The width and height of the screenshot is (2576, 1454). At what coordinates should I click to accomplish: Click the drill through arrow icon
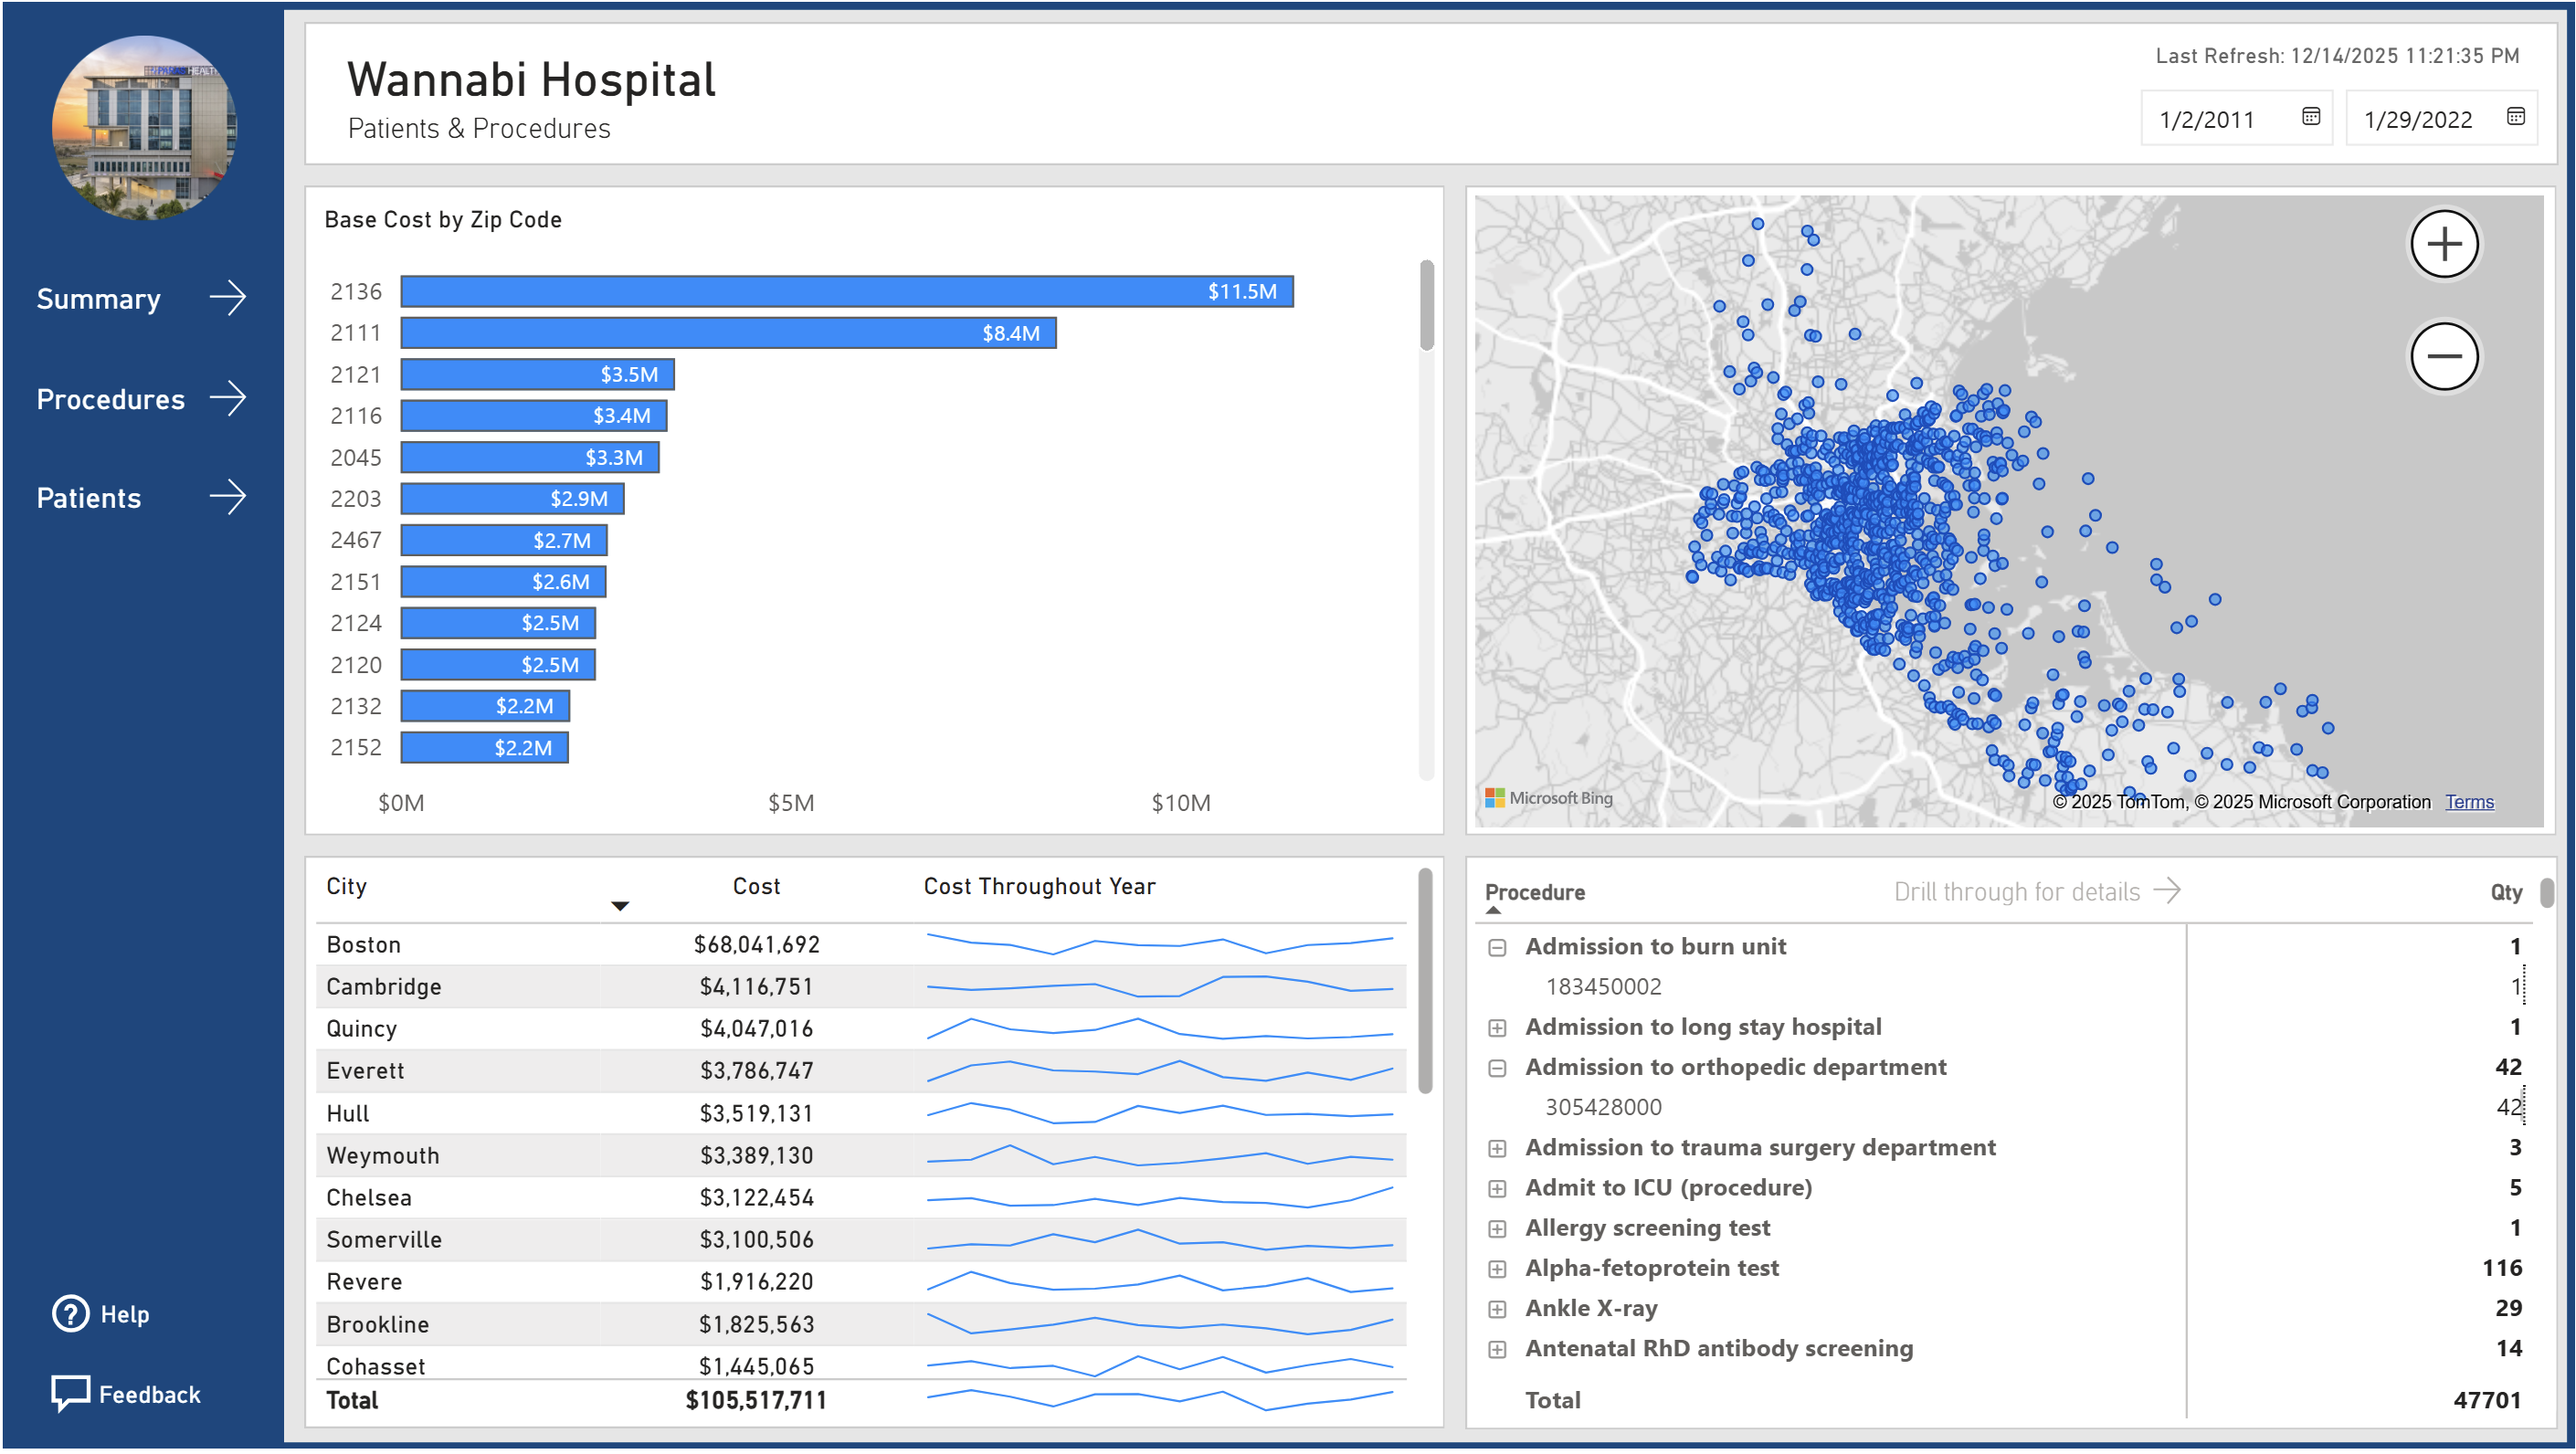point(2166,890)
